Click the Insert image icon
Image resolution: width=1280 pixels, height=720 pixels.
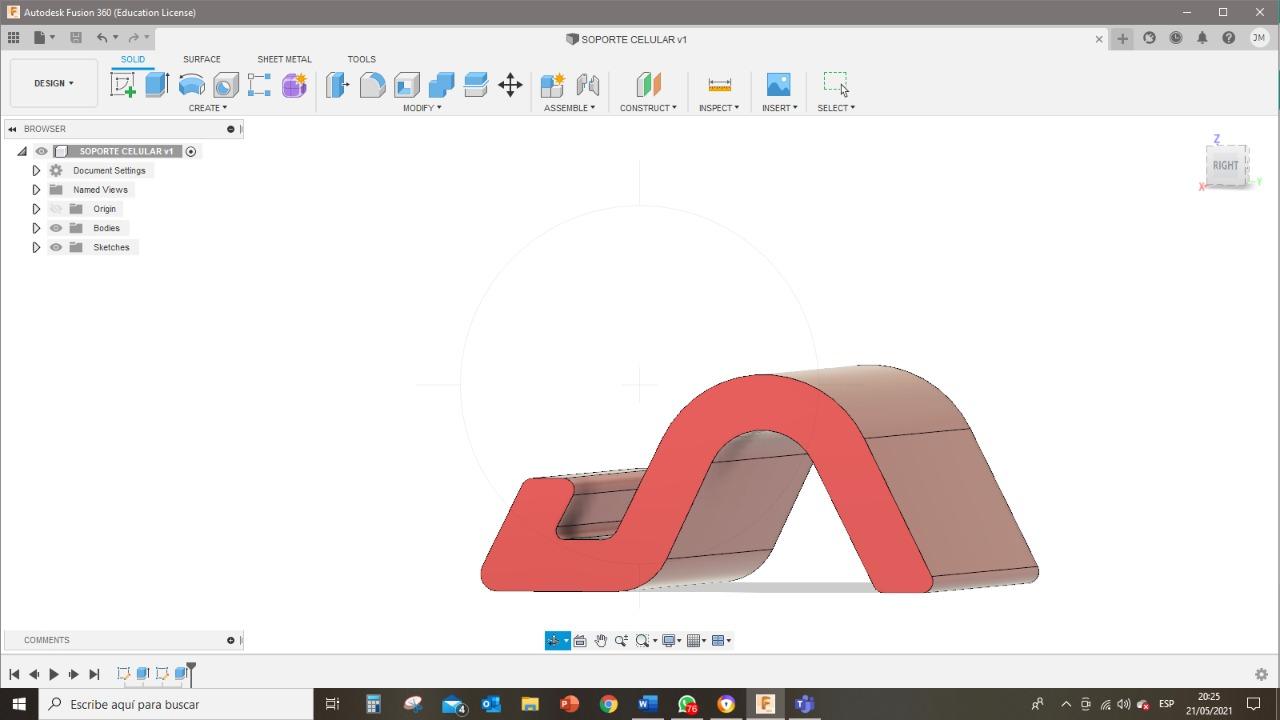point(778,85)
